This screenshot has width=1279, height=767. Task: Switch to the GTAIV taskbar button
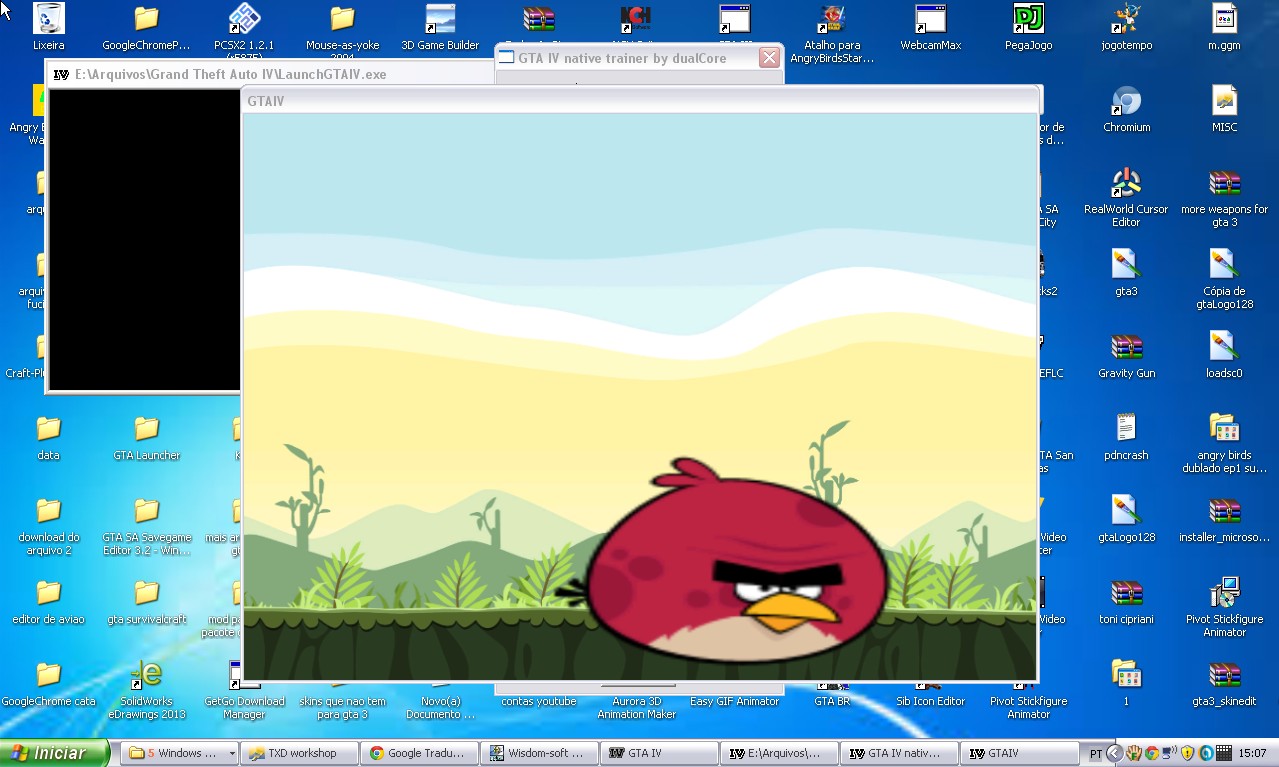[x=1020, y=753]
